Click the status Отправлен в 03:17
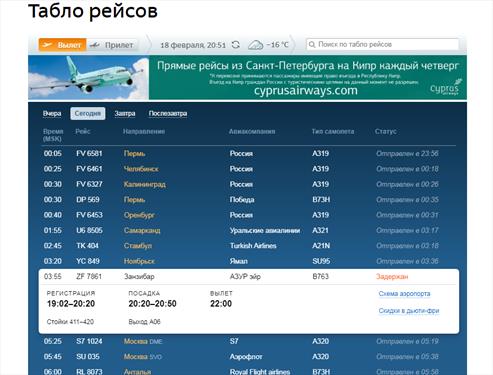 [407, 230]
